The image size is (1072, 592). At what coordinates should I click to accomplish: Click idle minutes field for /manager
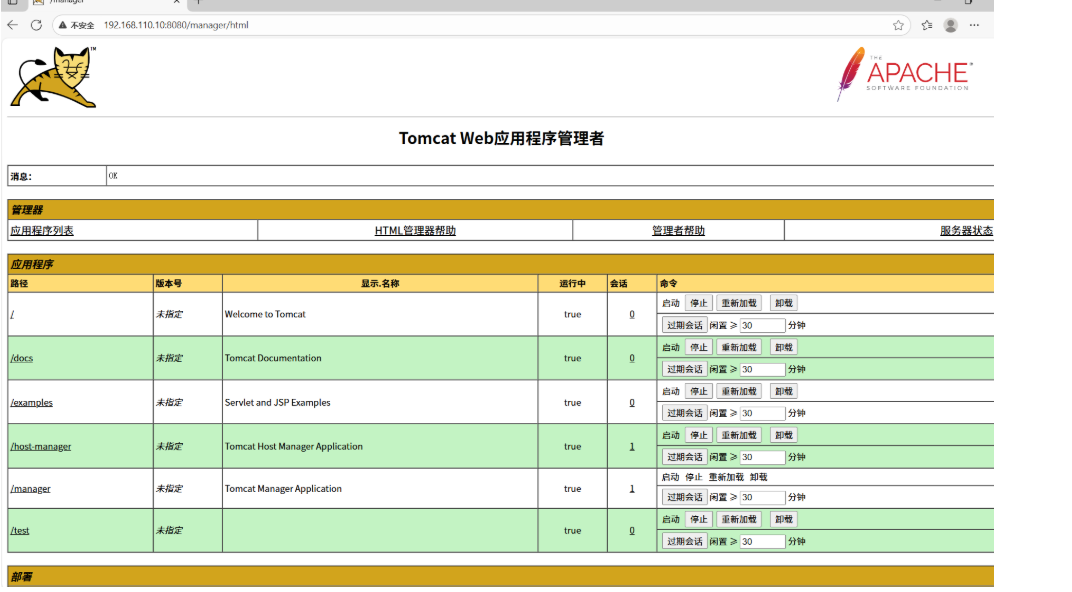coord(762,497)
